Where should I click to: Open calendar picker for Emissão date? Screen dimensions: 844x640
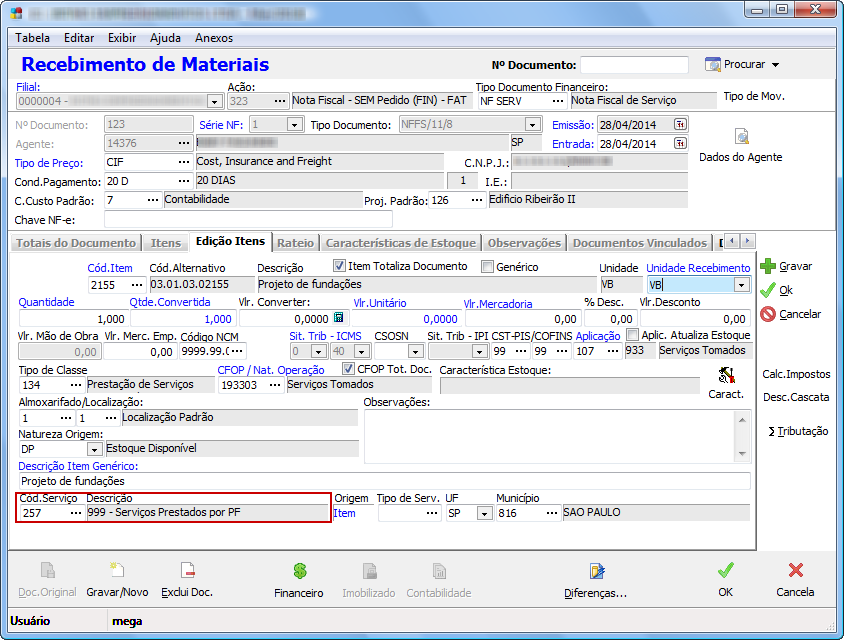(x=680, y=125)
